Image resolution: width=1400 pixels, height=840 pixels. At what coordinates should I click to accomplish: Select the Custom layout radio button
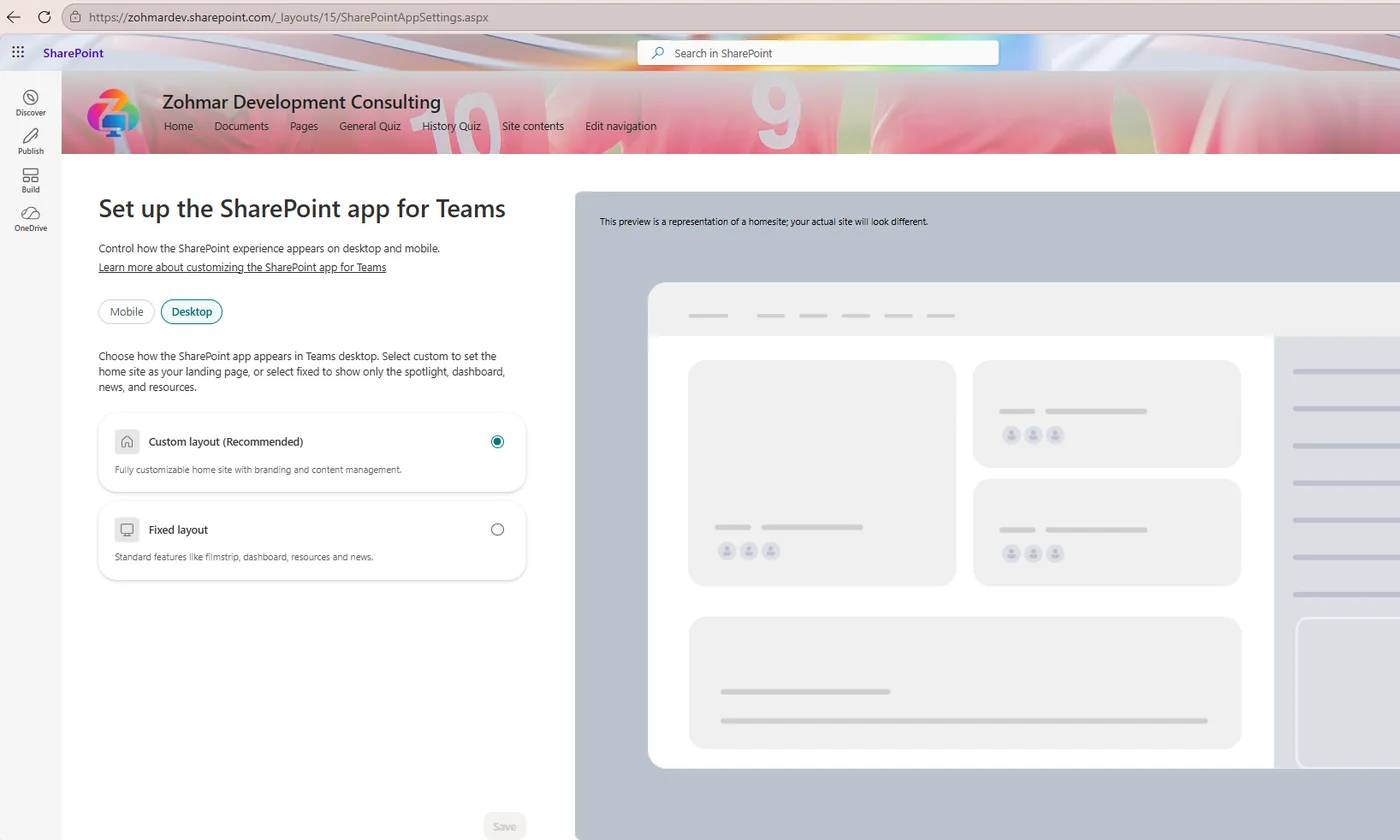[x=497, y=441]
